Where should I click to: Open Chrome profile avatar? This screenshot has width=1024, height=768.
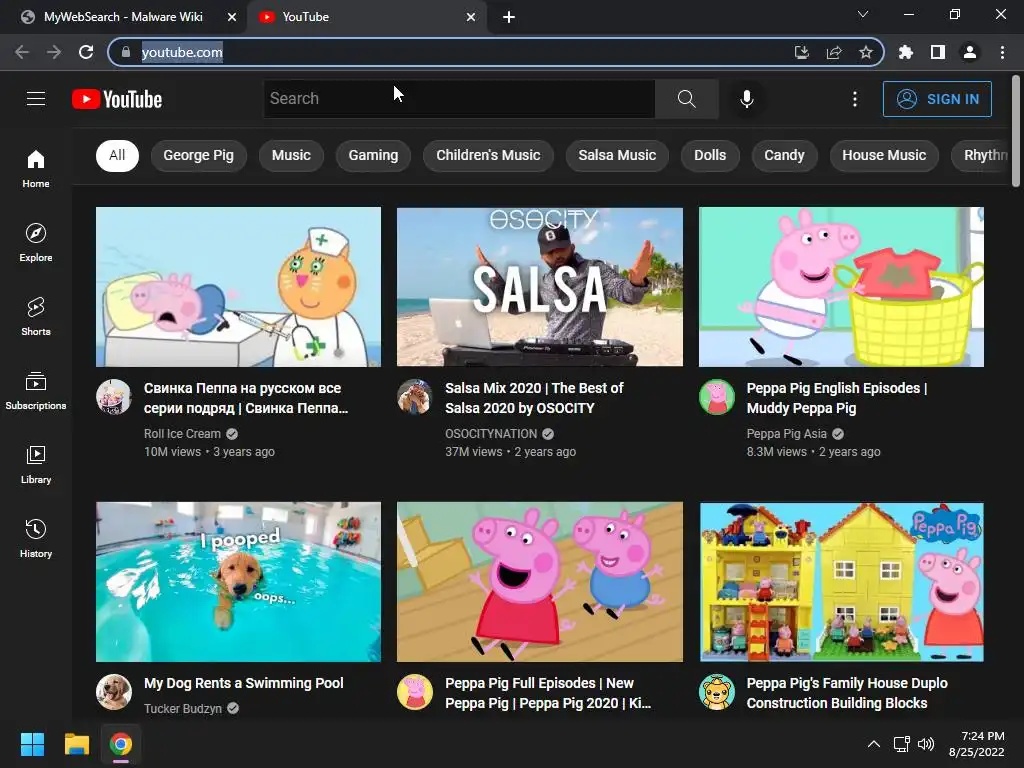coord(970,52)
